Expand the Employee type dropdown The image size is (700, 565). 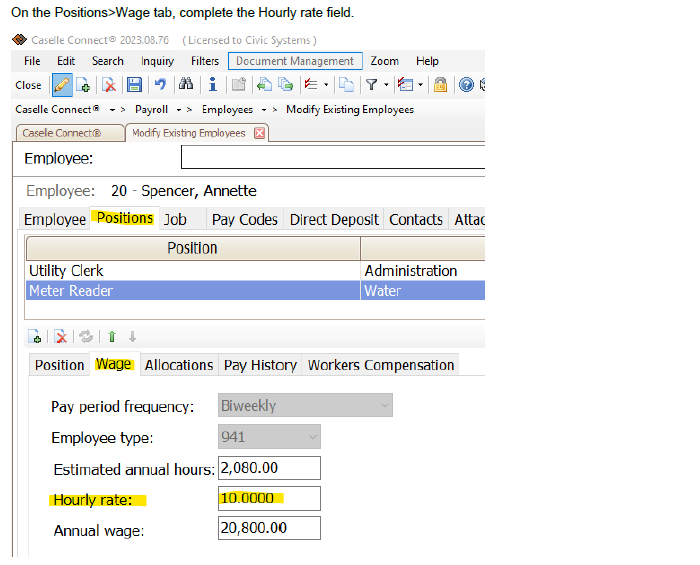tap(311, 437)
